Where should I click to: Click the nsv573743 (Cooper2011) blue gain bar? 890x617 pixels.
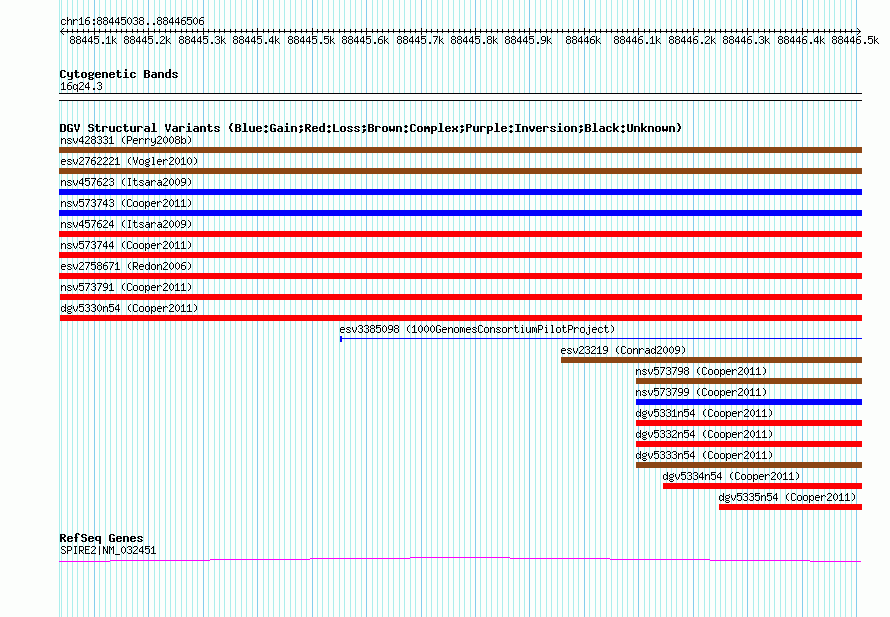coord(460,213)
